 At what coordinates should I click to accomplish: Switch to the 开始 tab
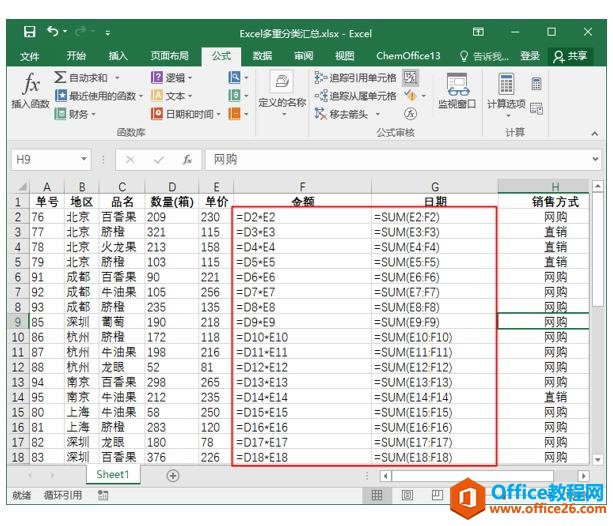click(x=76, y=56)
